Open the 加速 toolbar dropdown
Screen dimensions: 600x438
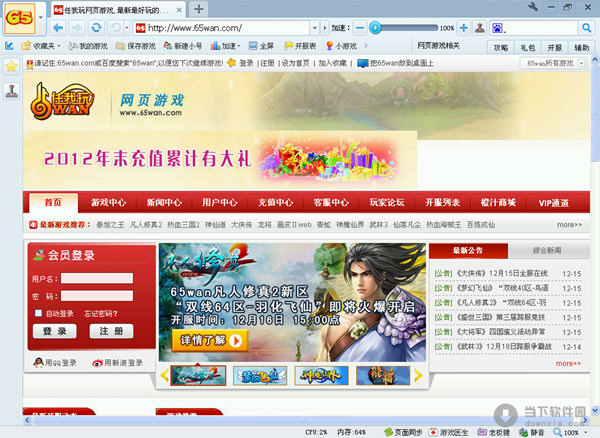point(225,46)
